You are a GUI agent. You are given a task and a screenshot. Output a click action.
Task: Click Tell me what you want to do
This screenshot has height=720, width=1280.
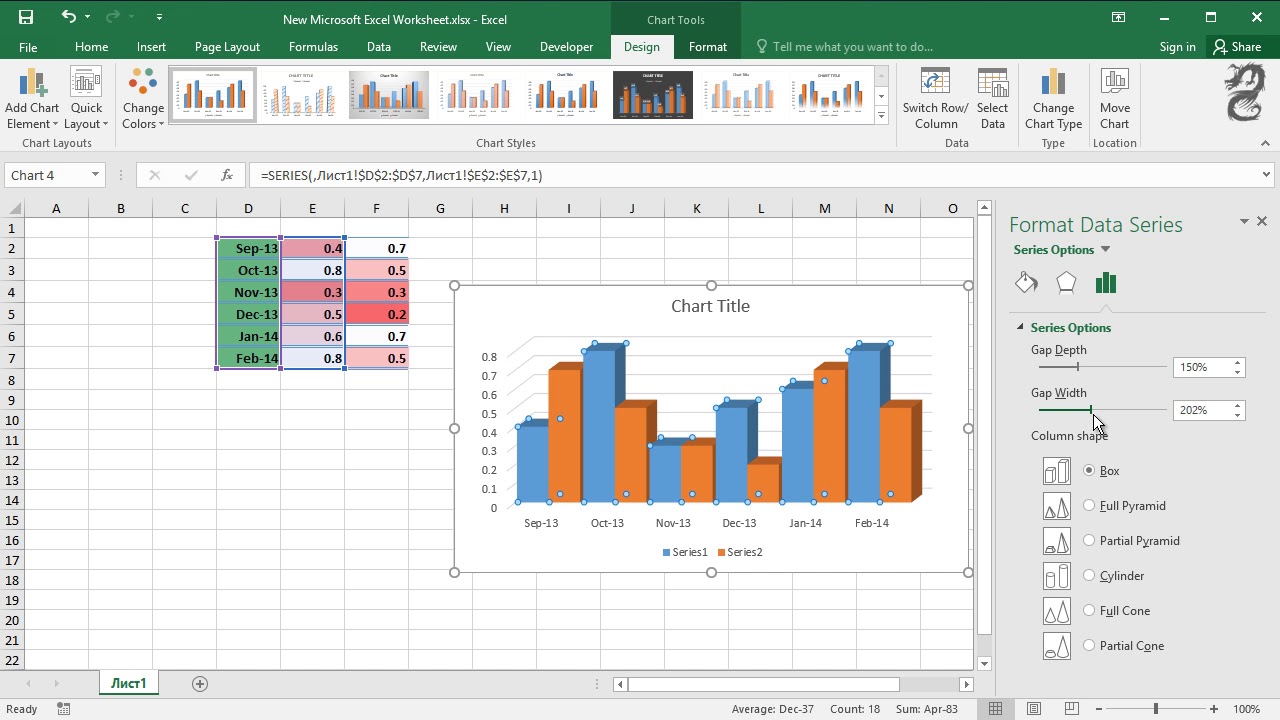[x=852, y=47]
